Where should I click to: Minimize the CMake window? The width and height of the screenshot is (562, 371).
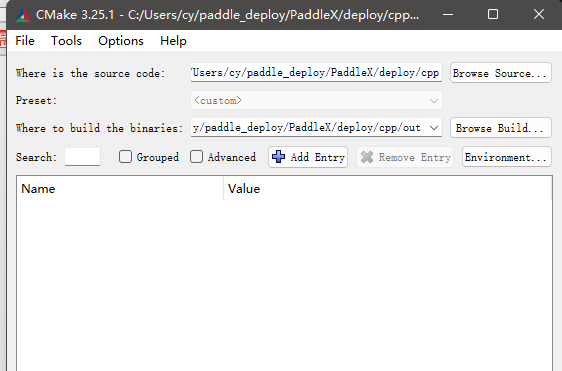[448, 14]
